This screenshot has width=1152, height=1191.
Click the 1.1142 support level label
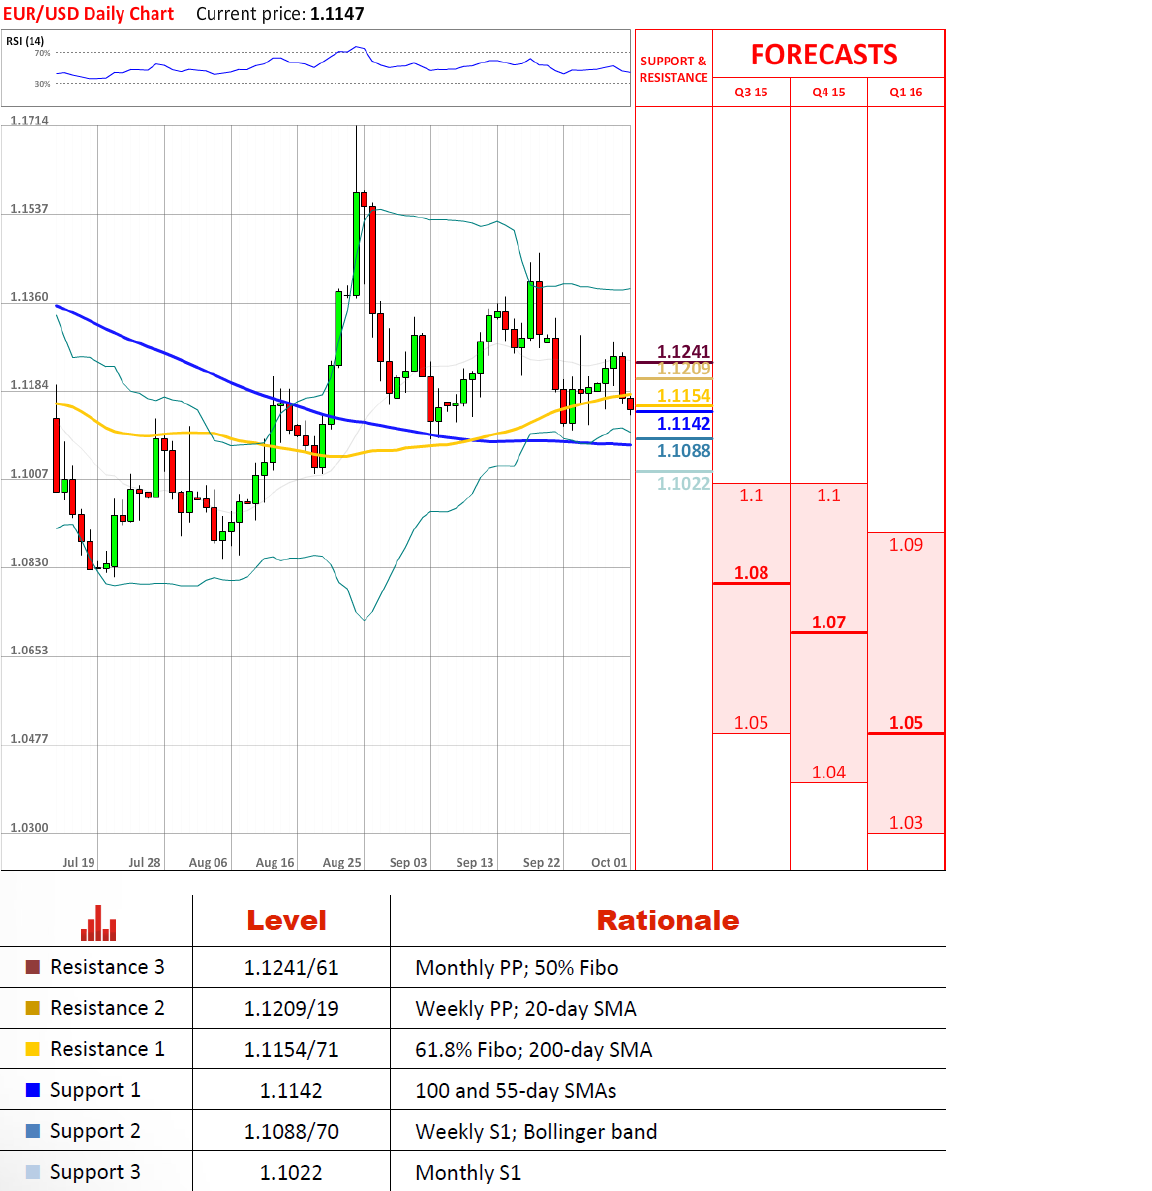tap(683, 424)
